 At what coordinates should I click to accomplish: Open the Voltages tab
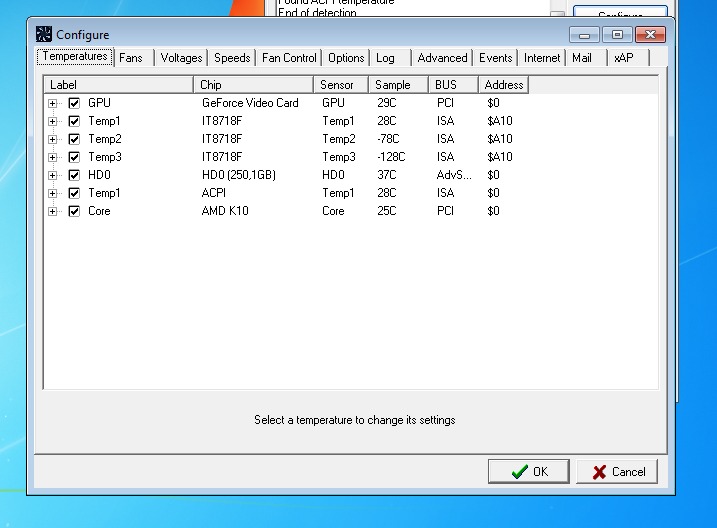pos(181,58)
